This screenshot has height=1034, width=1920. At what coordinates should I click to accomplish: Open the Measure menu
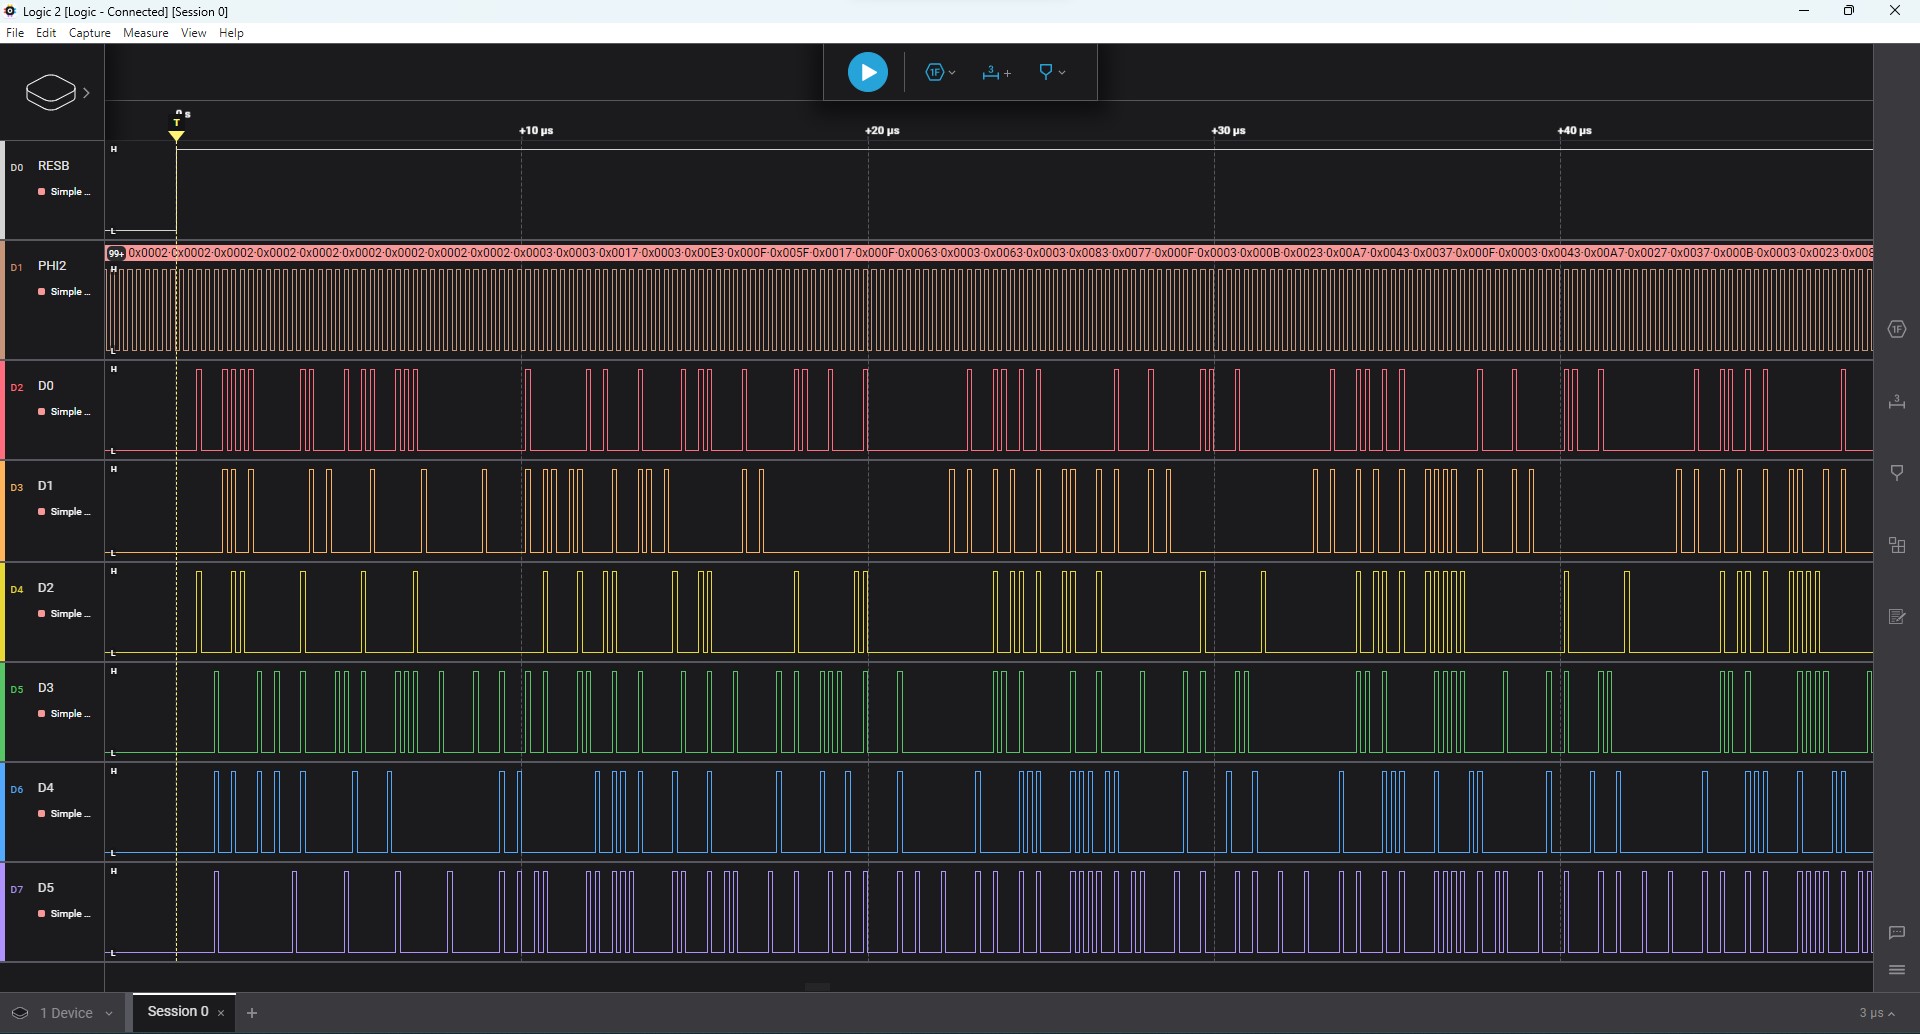[145, 33]
